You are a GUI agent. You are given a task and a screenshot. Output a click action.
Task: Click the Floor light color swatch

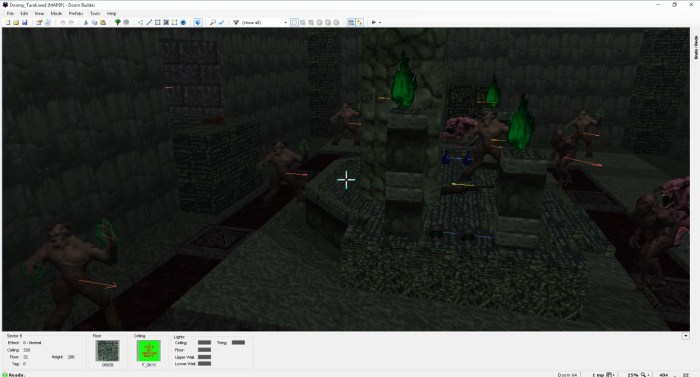point(204,350)
